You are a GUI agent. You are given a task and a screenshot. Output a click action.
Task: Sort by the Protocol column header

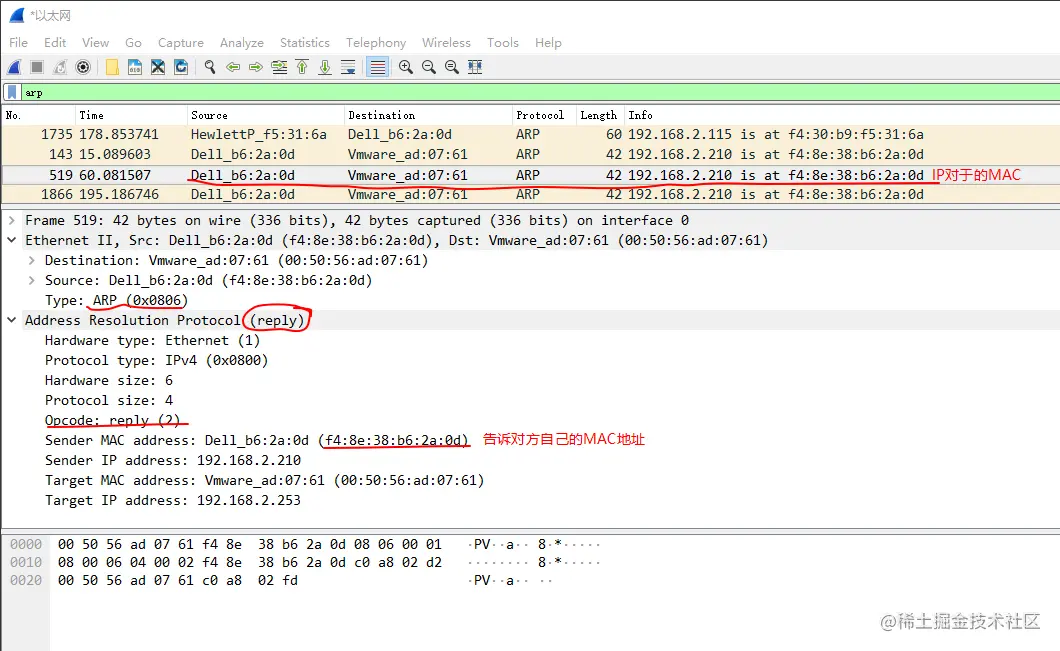coord(544,116)
